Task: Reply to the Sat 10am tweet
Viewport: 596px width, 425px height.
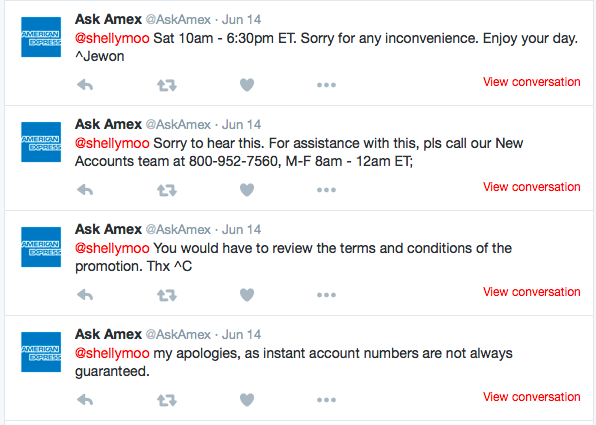Action: pyautogui.click(x=85, y=85)
